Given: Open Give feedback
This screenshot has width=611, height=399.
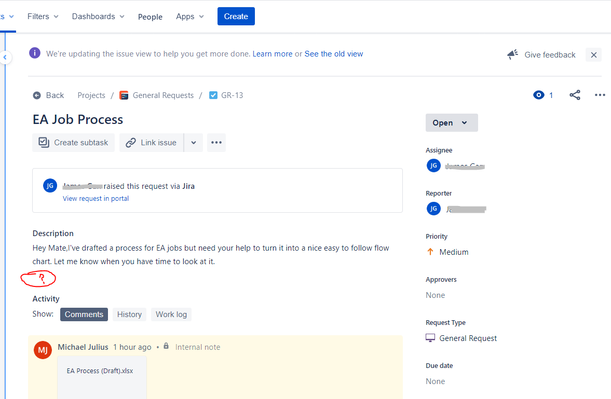Looking at the screenshot, I should [x=549, y=55].
